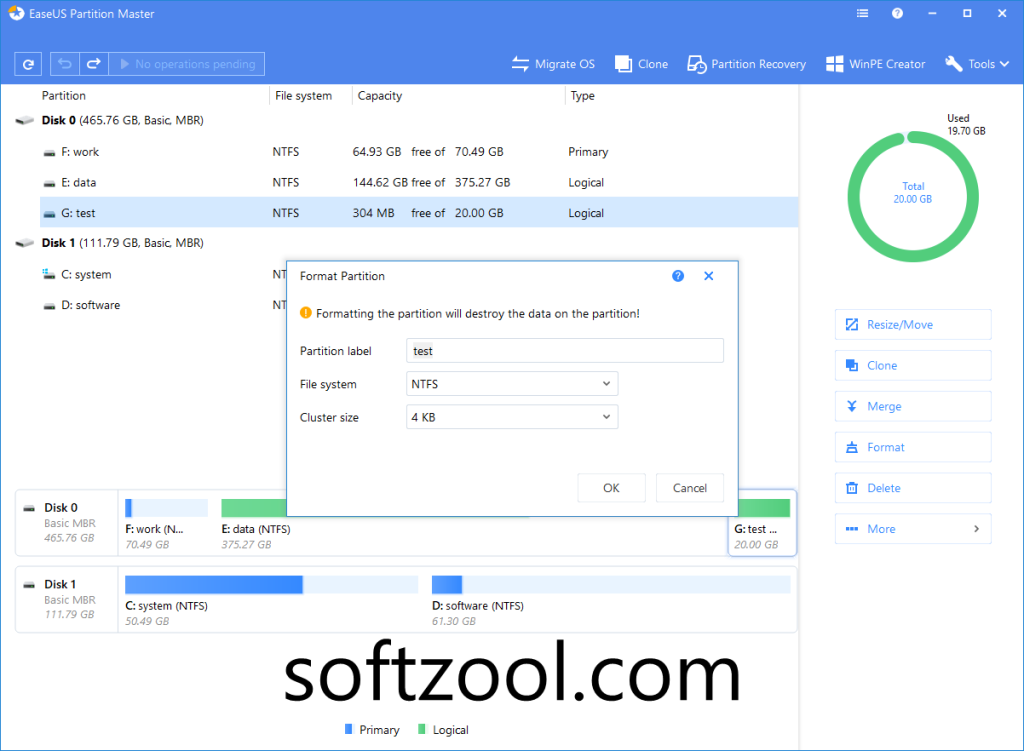Screen dimensions: 1024x751
Task: Open the Clone tool from the toolbar
Action: coord(641,63)
